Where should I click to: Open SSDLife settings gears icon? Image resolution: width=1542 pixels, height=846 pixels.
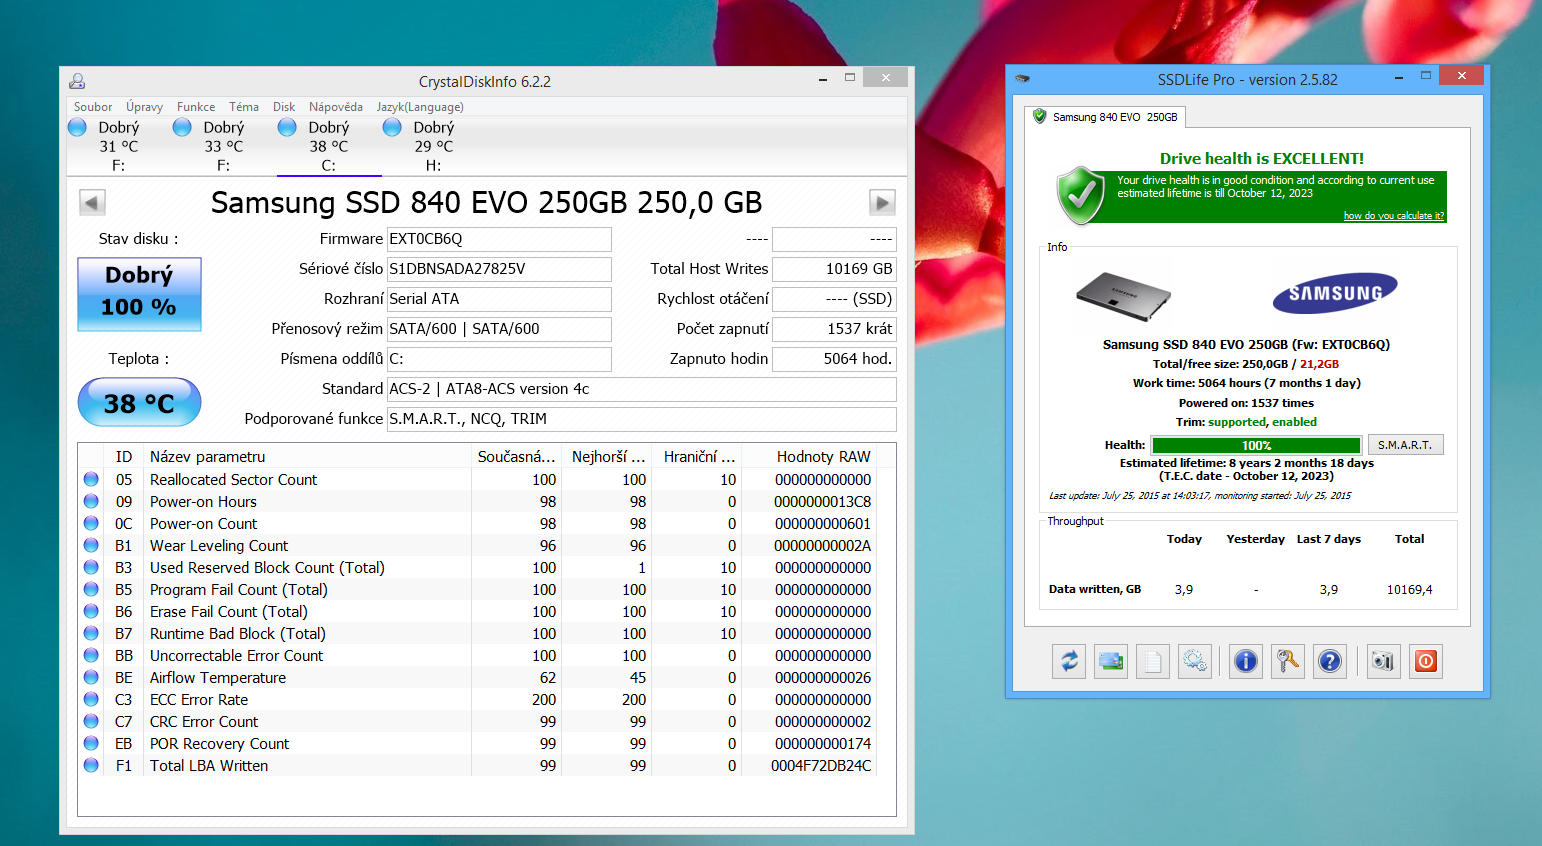(x=1195, y=661)
